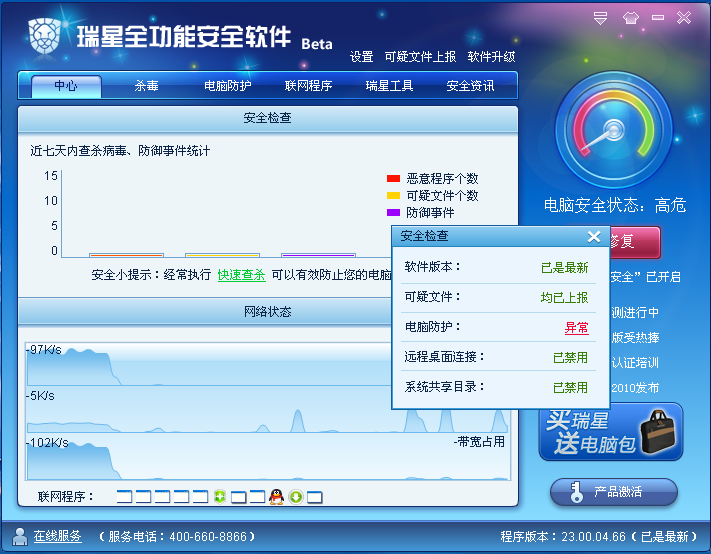Open the 买瑞星送电脑包 promo banner

tap(610, 432)
